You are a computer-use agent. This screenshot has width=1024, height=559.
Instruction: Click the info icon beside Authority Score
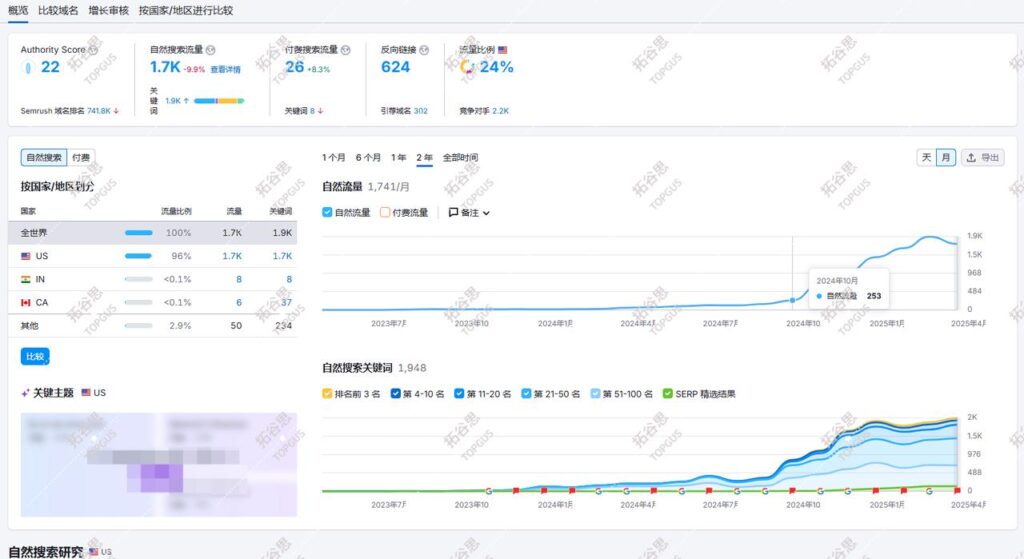coord(93,50)
